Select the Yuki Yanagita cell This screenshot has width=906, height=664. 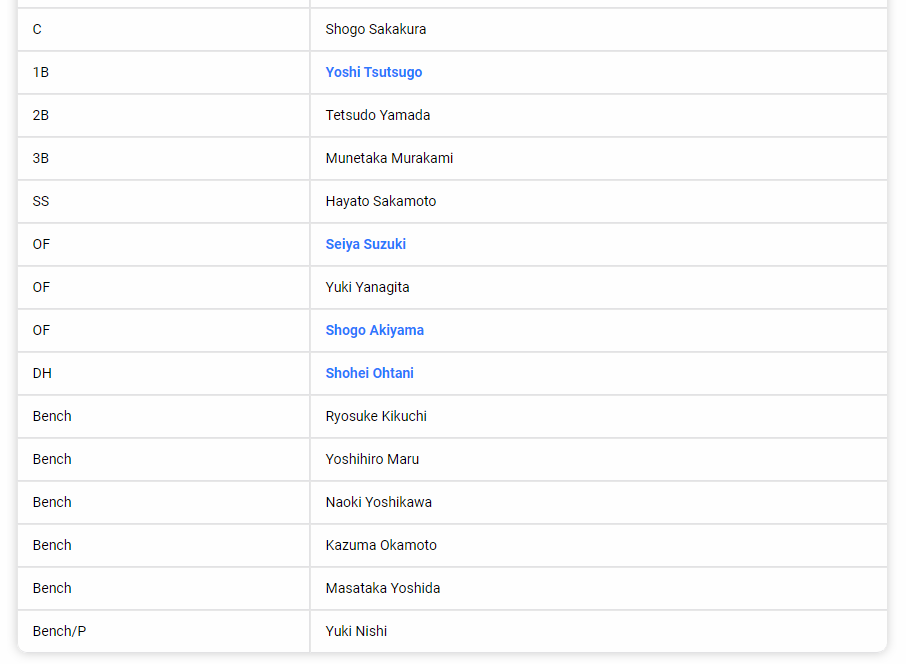367,287
